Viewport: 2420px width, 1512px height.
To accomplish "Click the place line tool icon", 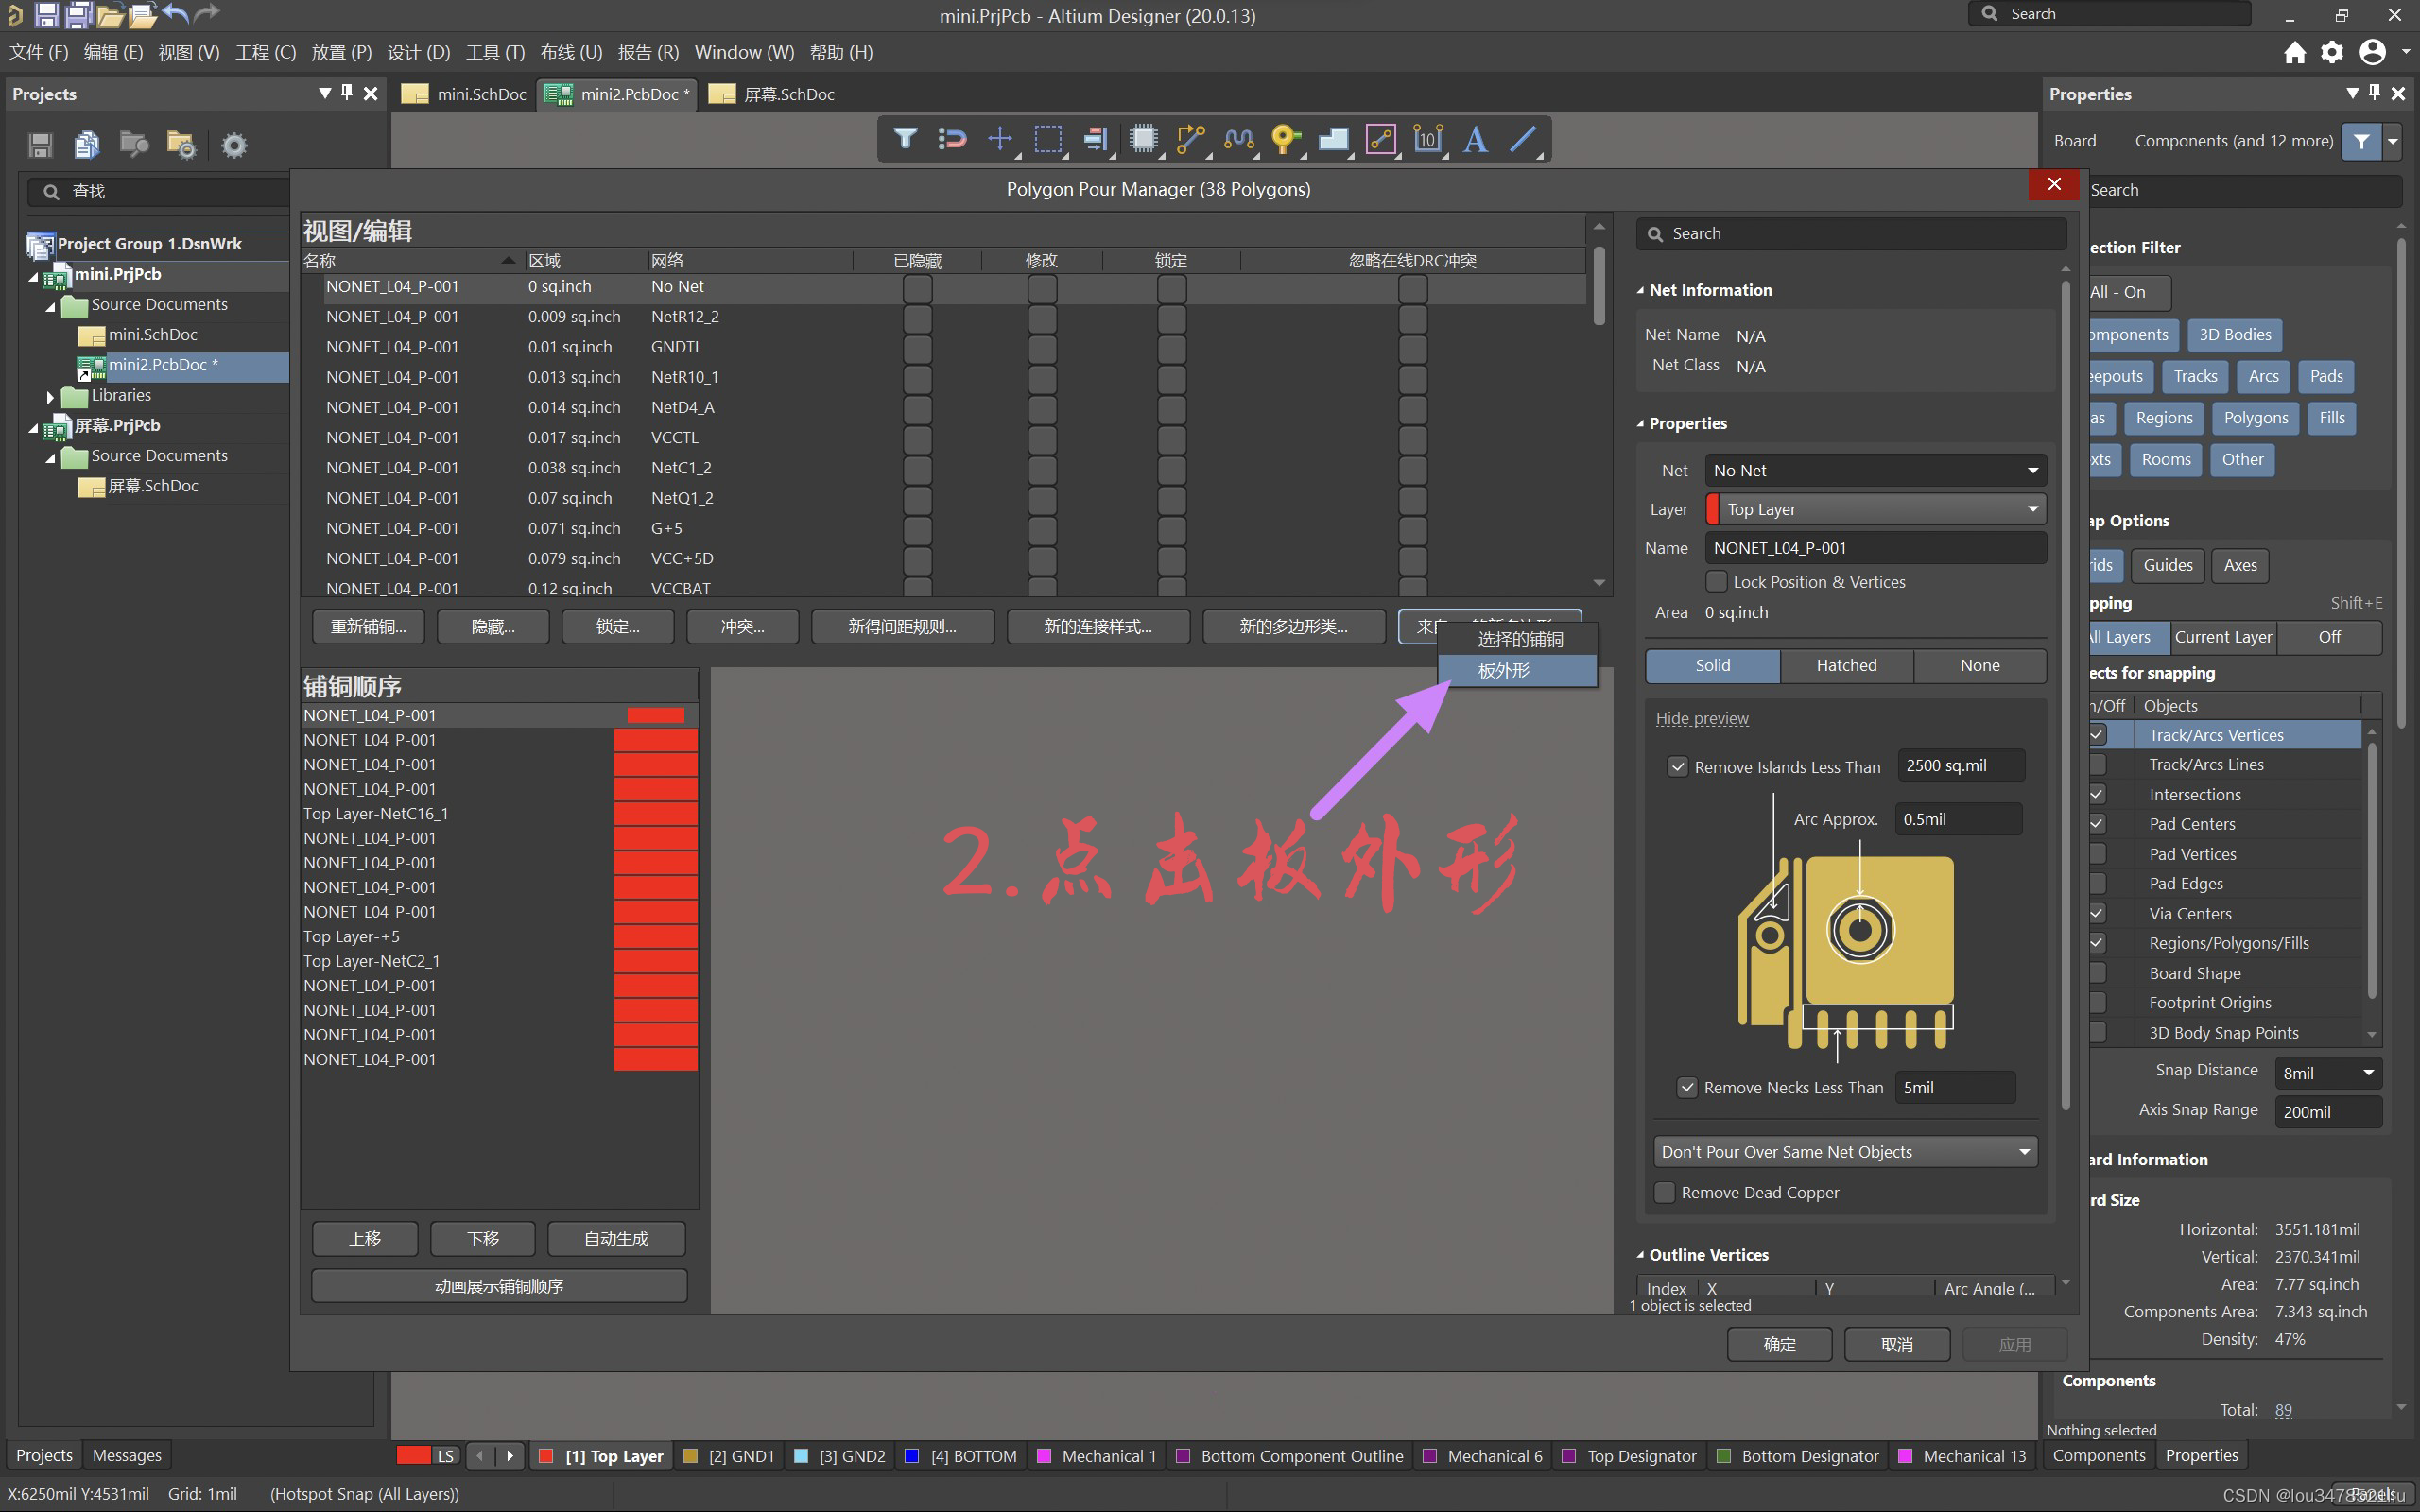I will click(1522, 139).
